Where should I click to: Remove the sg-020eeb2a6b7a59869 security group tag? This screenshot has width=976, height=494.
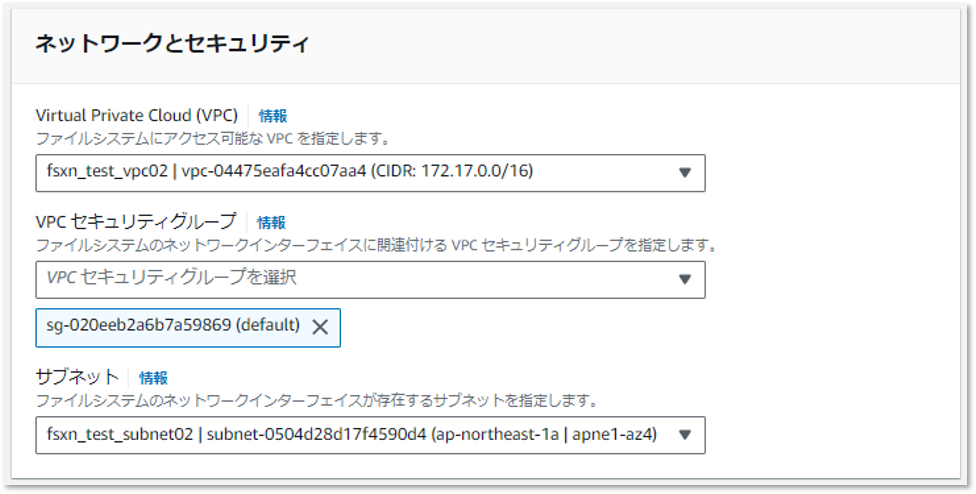point(320,327)
